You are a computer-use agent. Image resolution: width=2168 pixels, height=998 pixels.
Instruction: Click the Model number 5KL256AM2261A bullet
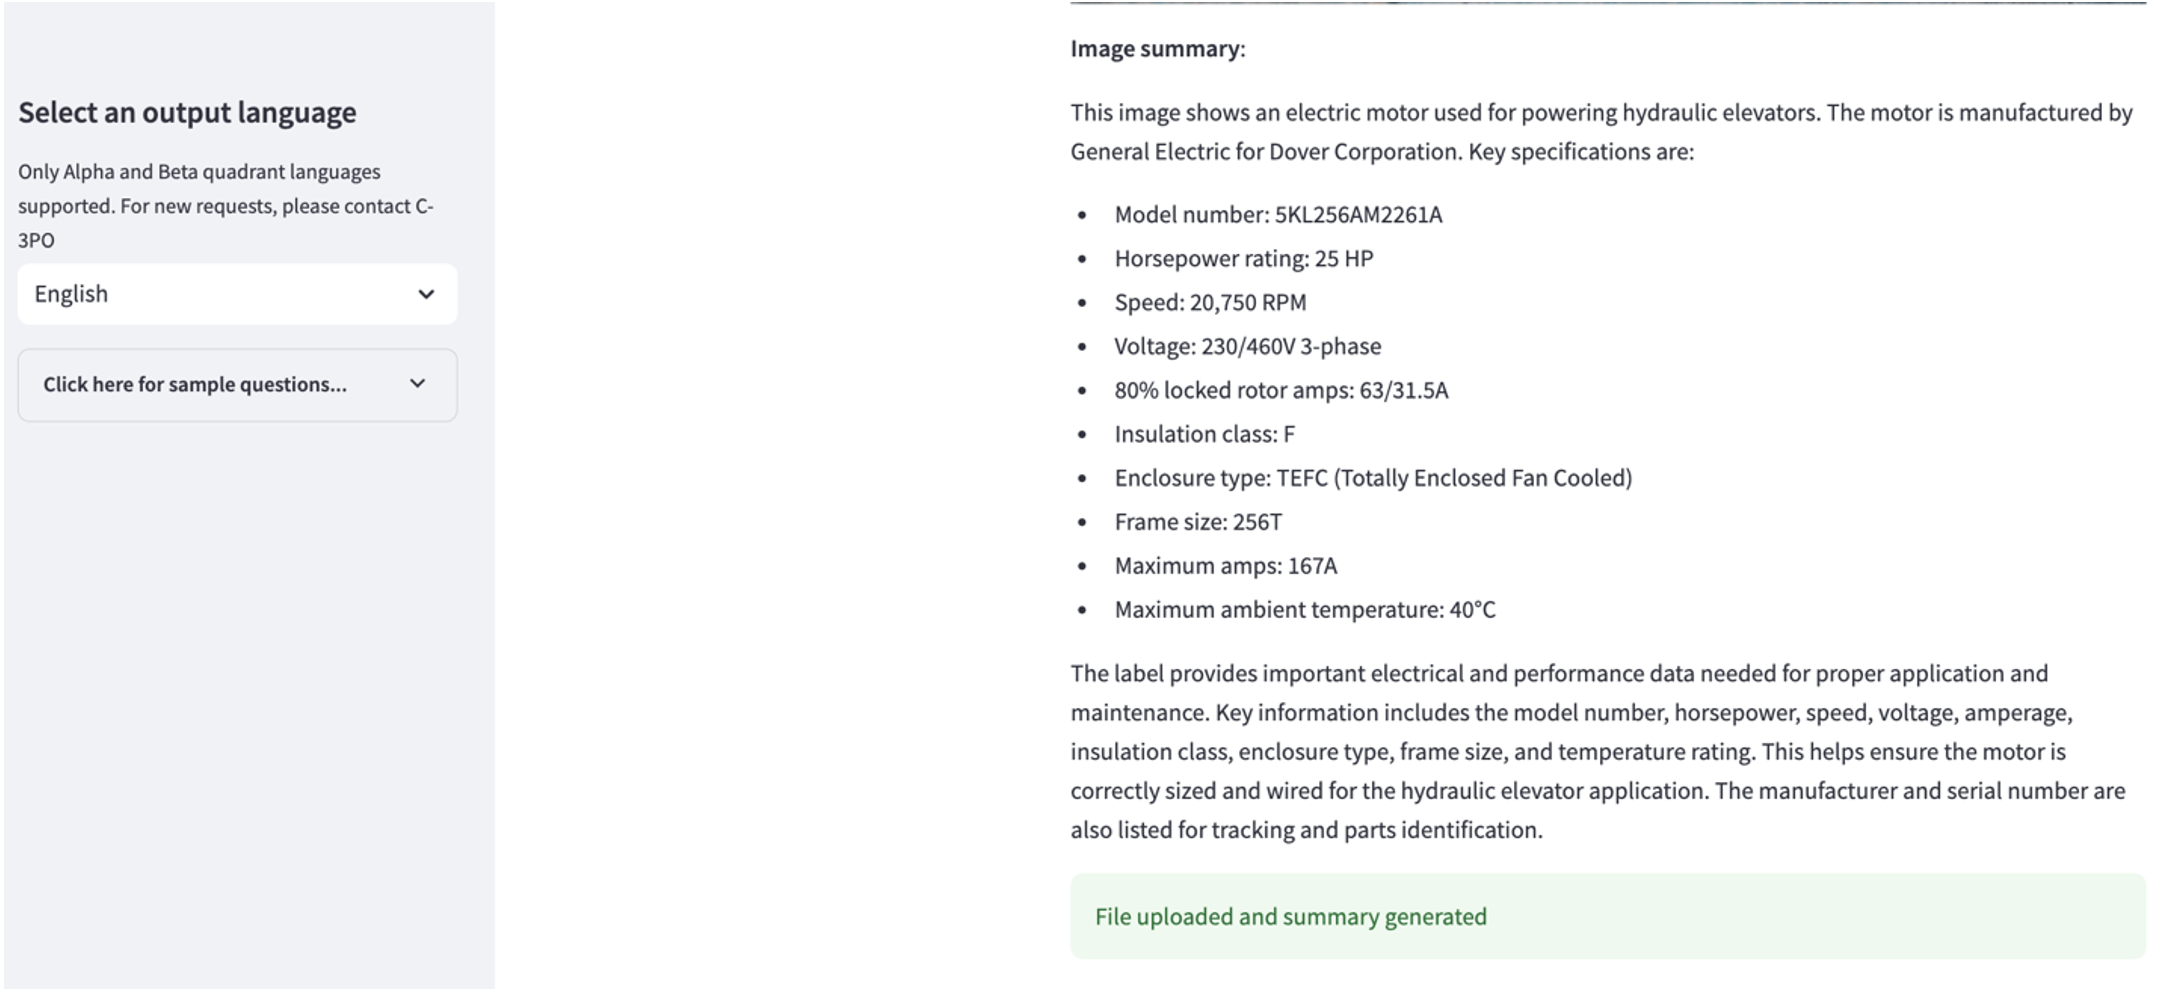[1277, 215]
